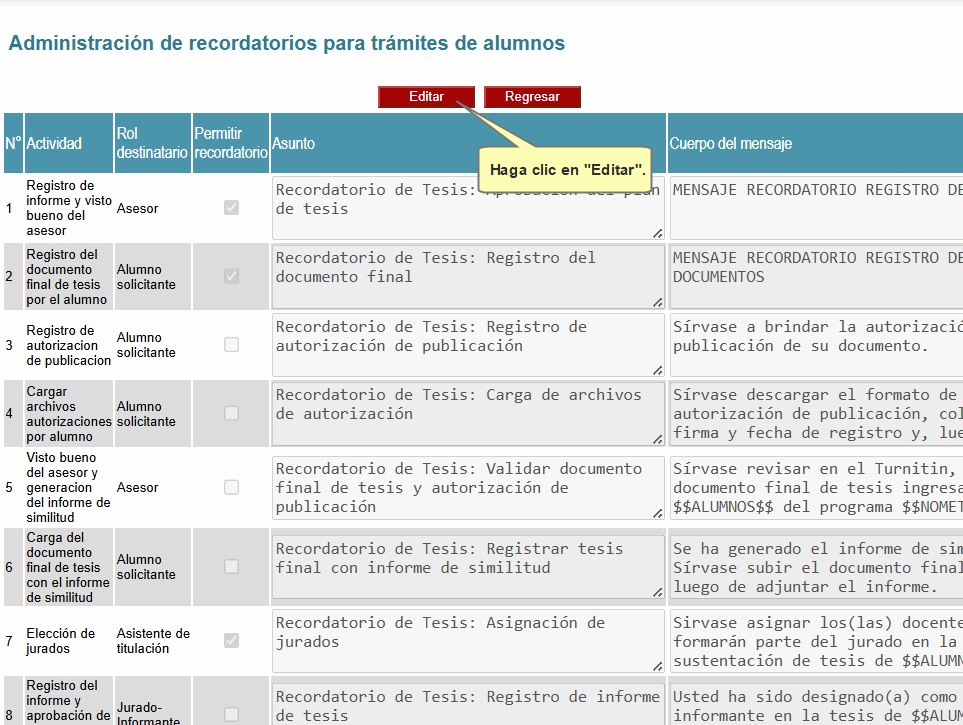
Task: Enable reminder checkbox for row 3
Action: tap(231, 345)
